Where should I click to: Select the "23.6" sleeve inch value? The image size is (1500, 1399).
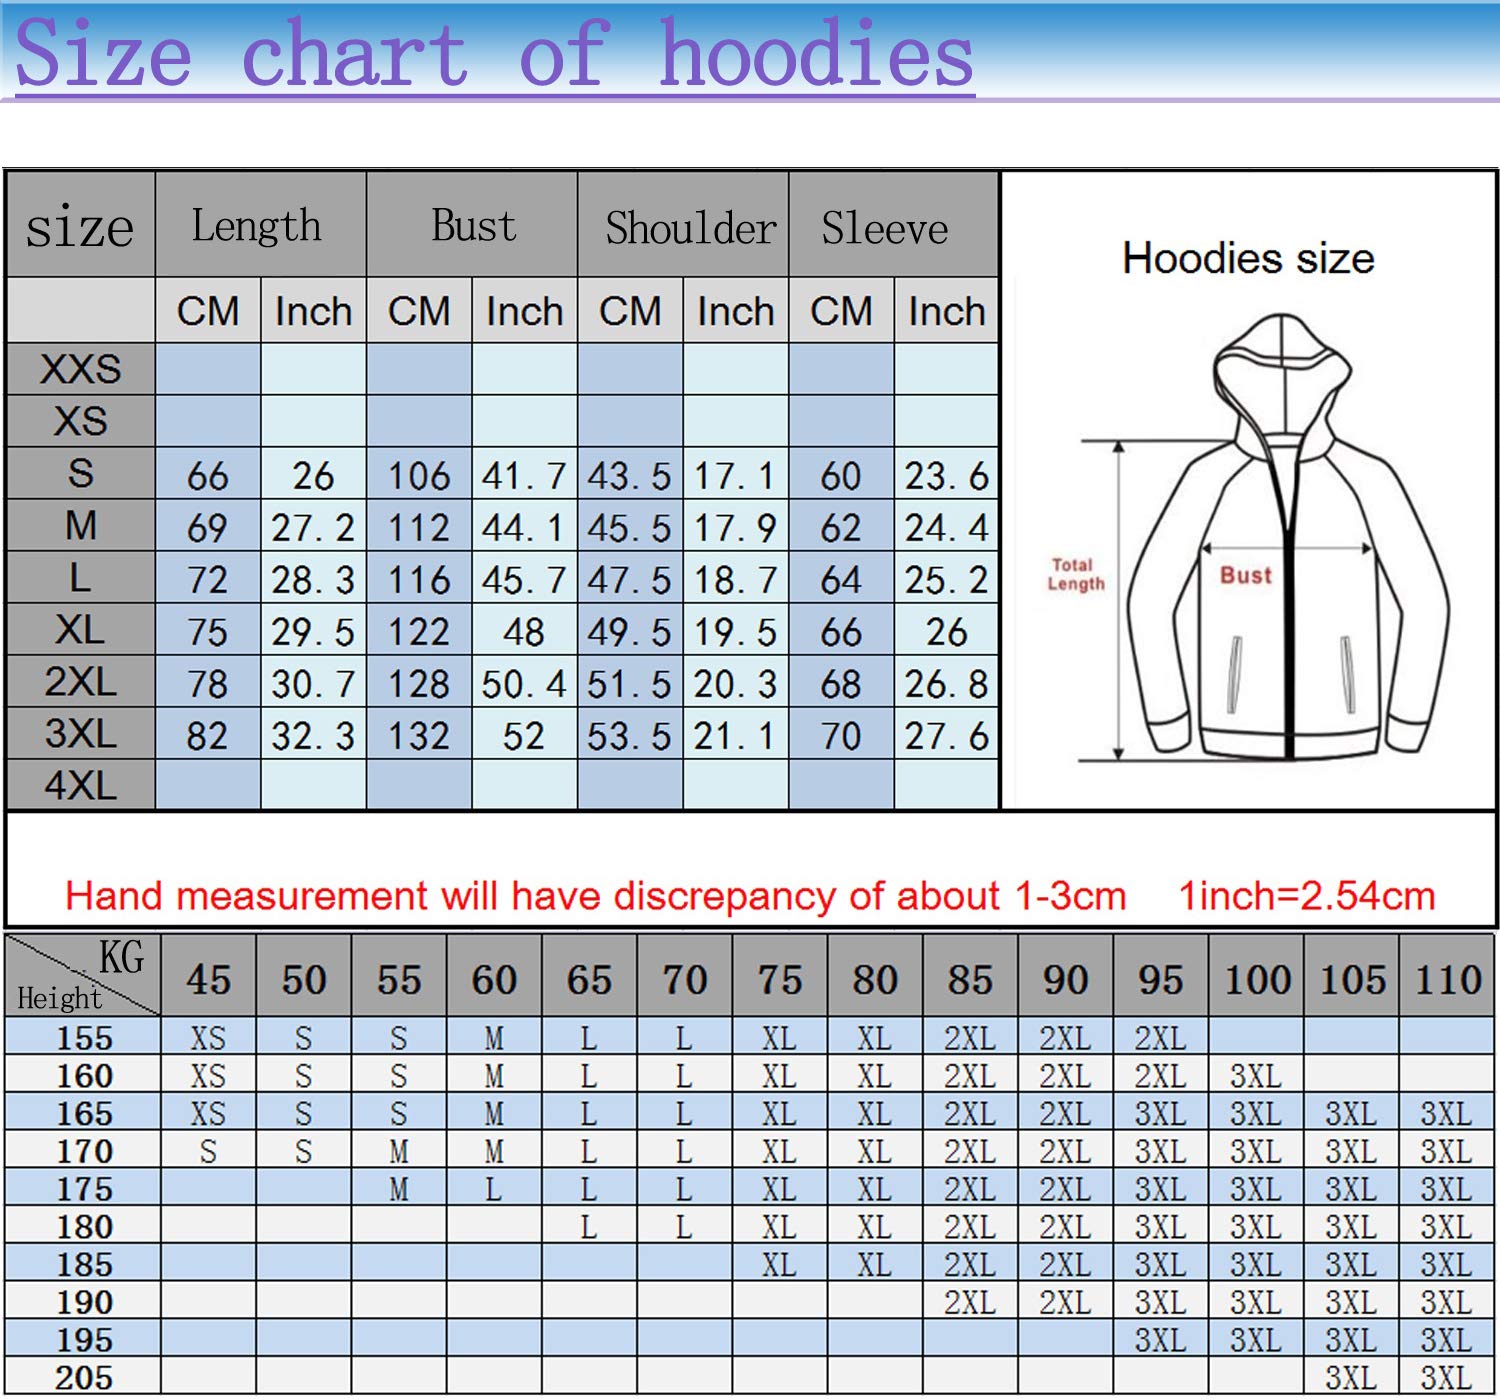click(946, 475)
